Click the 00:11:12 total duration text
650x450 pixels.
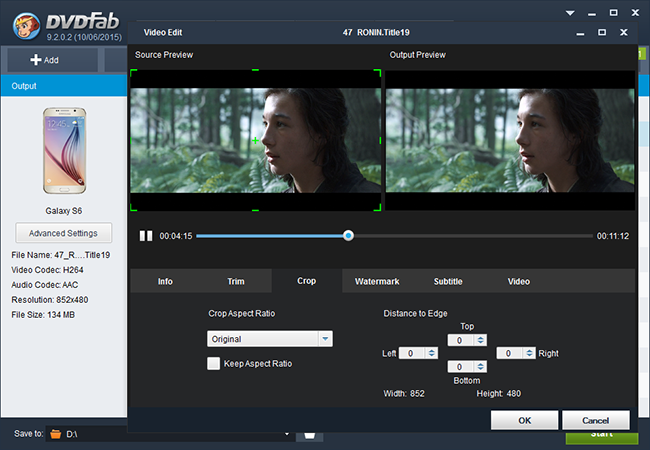click(613, 236)
